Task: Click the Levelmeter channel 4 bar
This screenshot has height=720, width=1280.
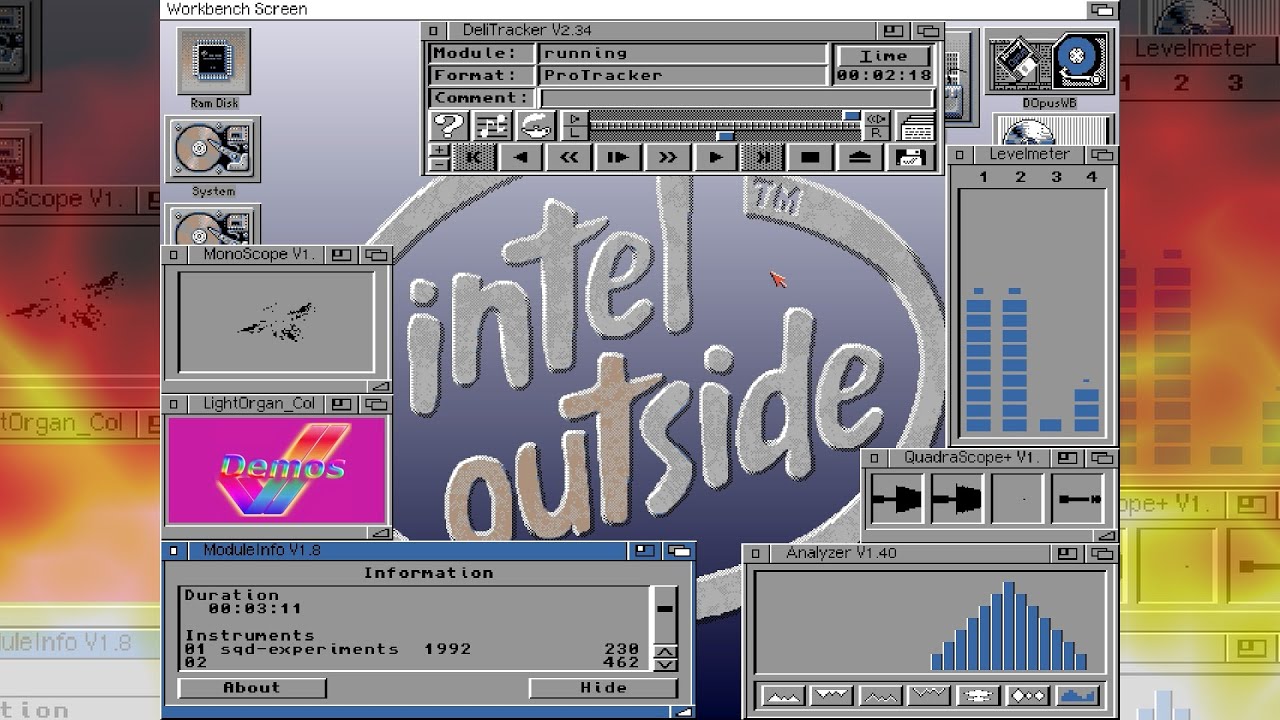Action: (1087, 406)
